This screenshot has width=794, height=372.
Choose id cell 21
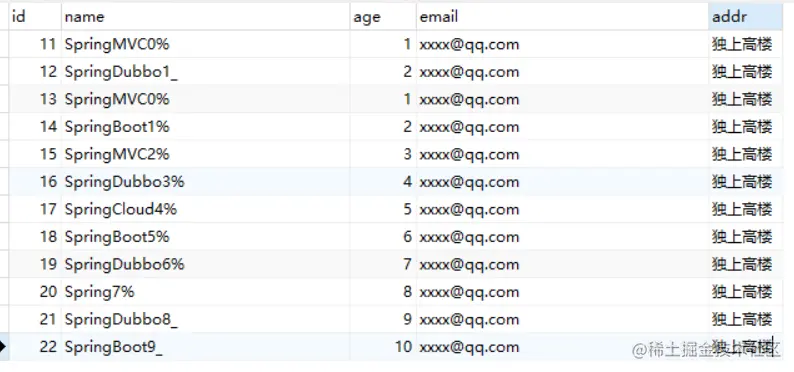point(35,319)
